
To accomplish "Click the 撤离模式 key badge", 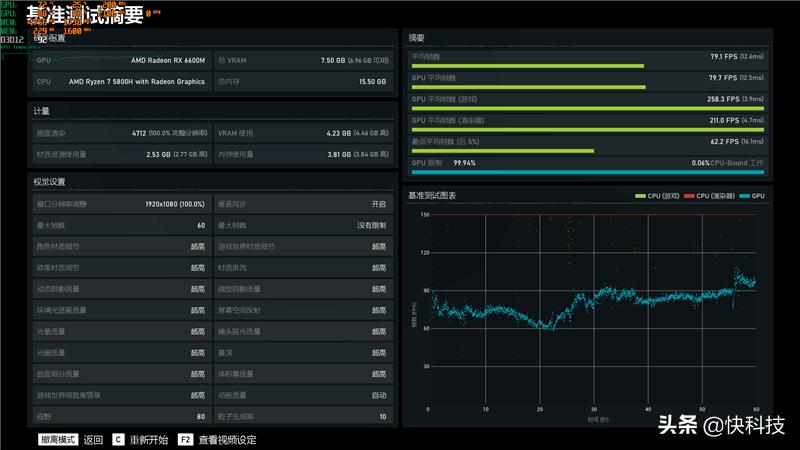I will click(x=58, y=439).
